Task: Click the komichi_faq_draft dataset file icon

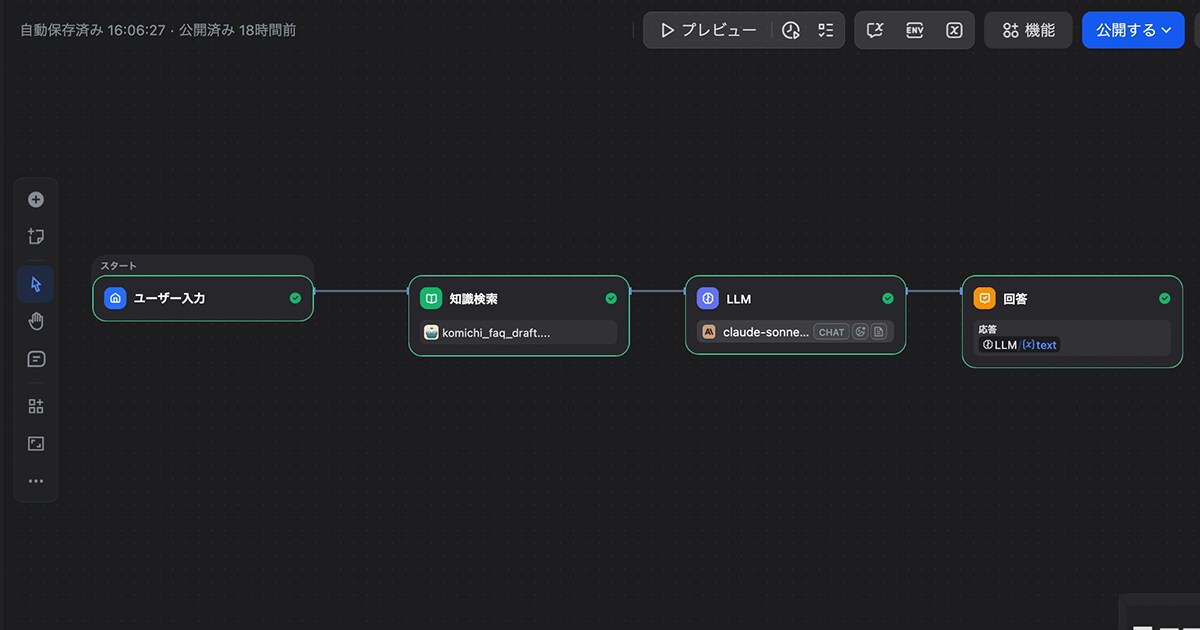Action: pyautogui.click(x=431, y=333)
